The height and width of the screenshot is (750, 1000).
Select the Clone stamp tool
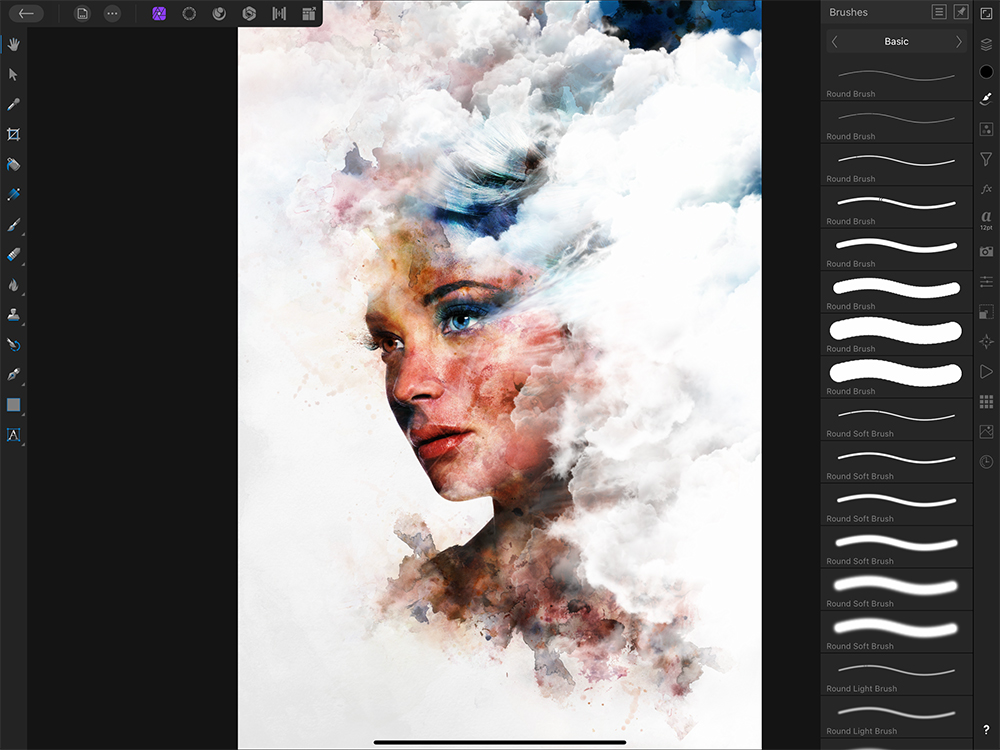(x=14, y=314)
